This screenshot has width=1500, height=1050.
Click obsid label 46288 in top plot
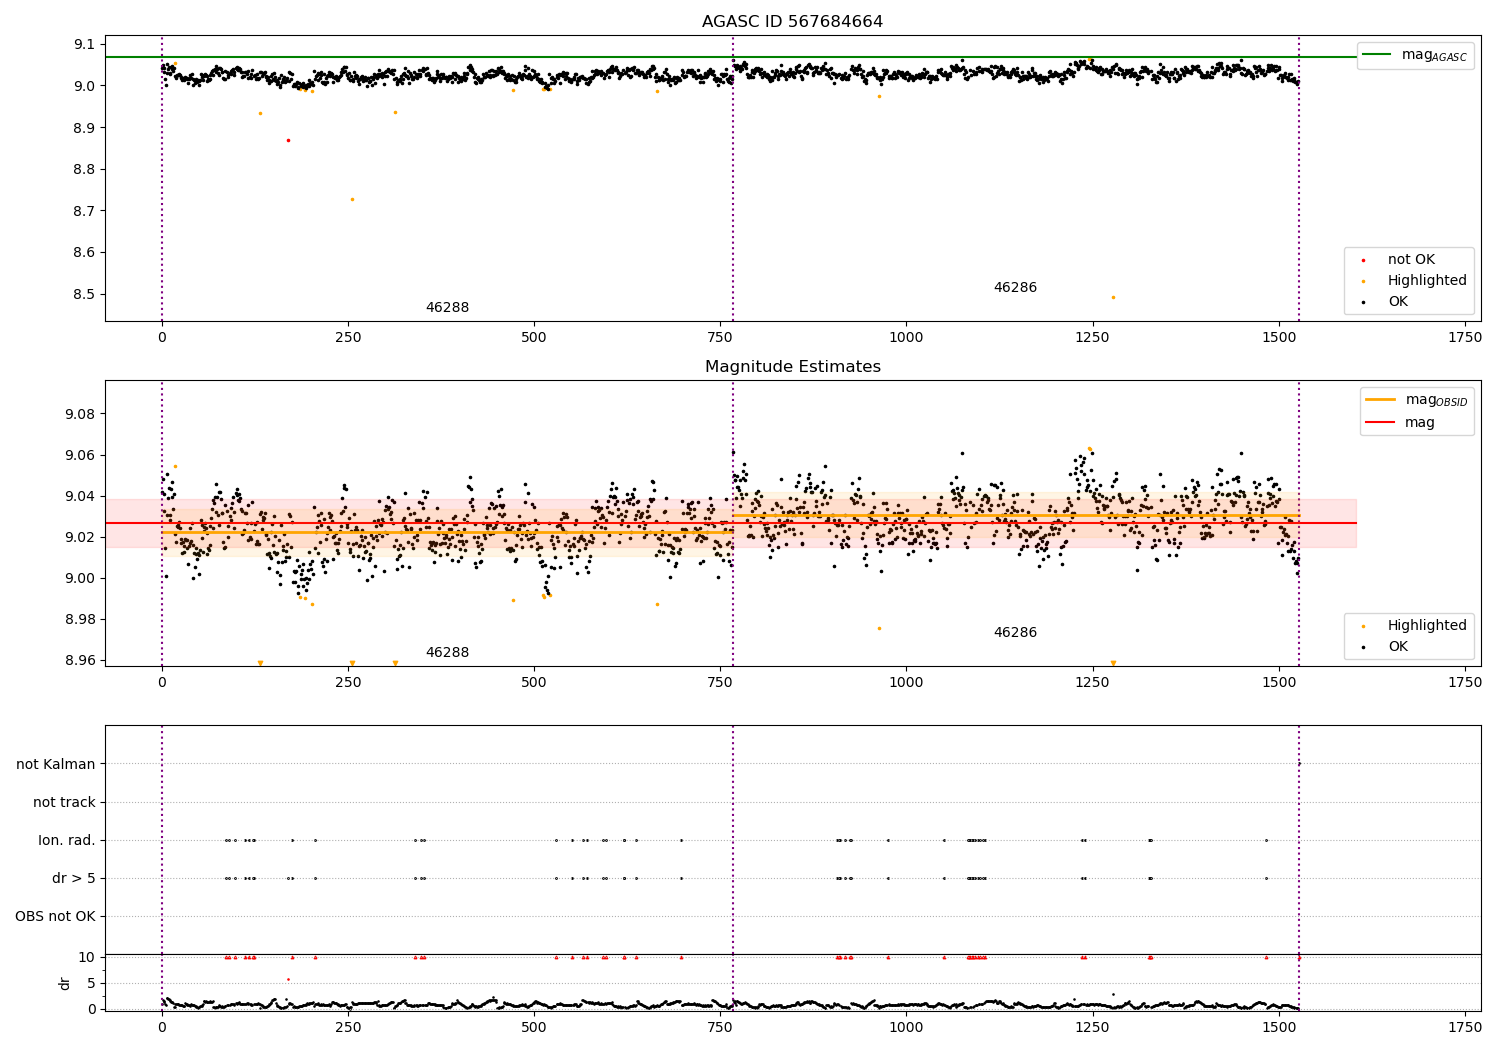[447, 308]
